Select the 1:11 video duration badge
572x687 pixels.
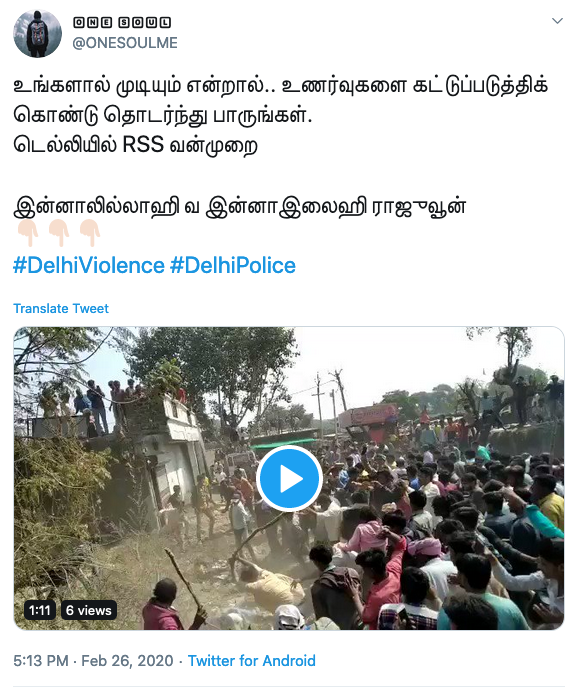[39, 610]
